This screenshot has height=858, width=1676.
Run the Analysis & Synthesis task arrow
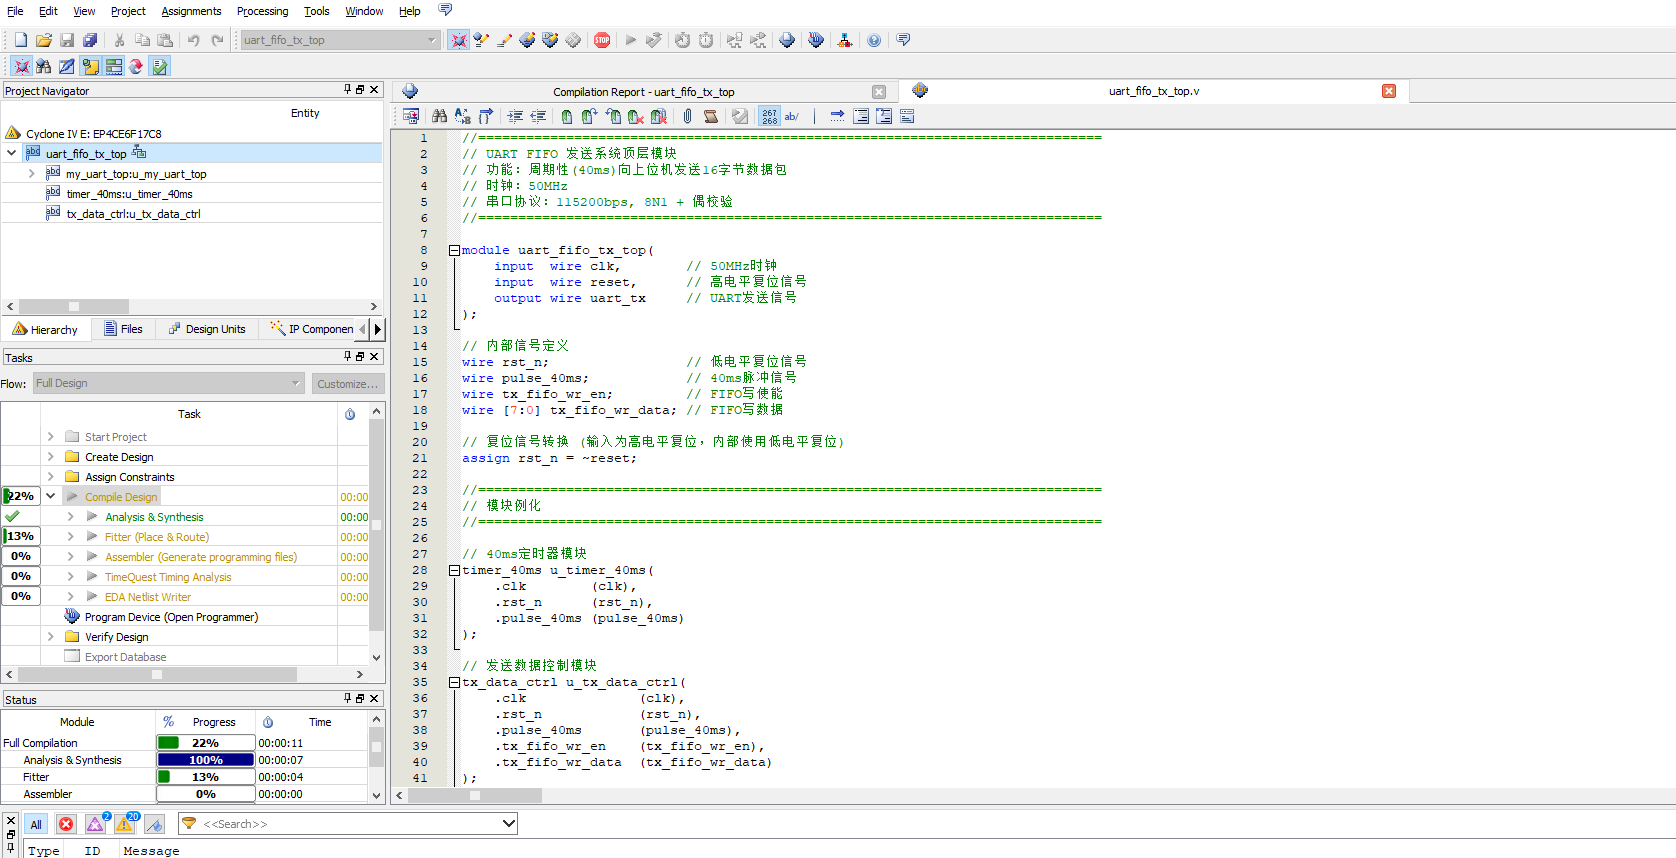click(x=92, y=517)
